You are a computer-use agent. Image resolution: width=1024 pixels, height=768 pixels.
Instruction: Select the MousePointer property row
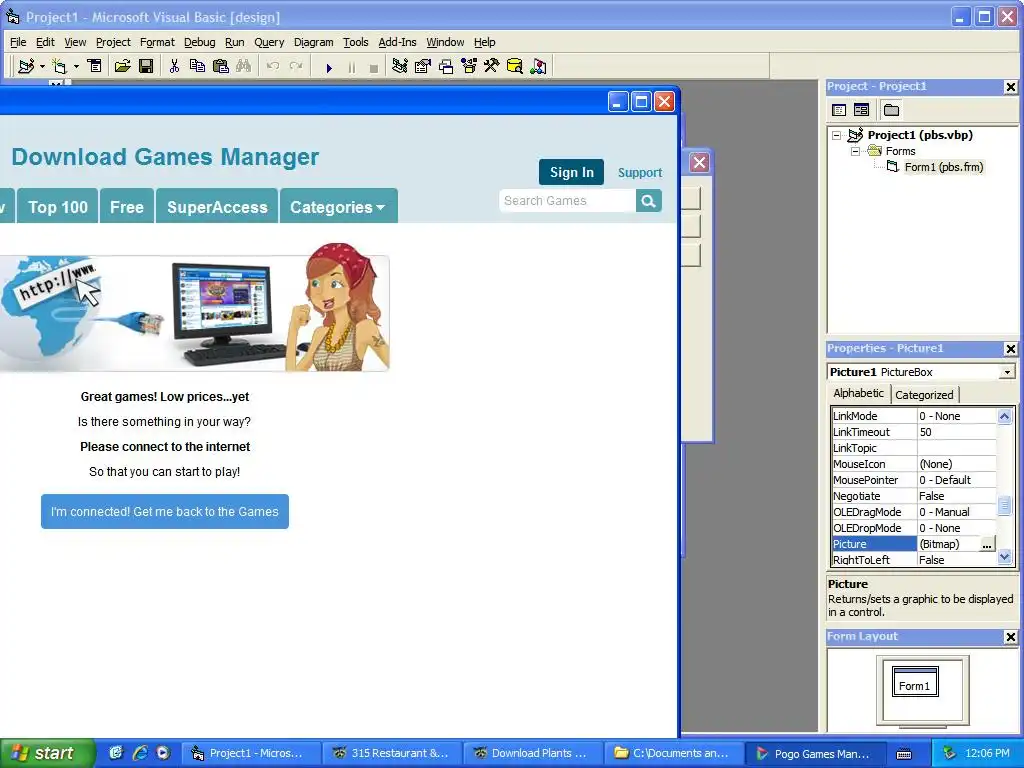914,480
